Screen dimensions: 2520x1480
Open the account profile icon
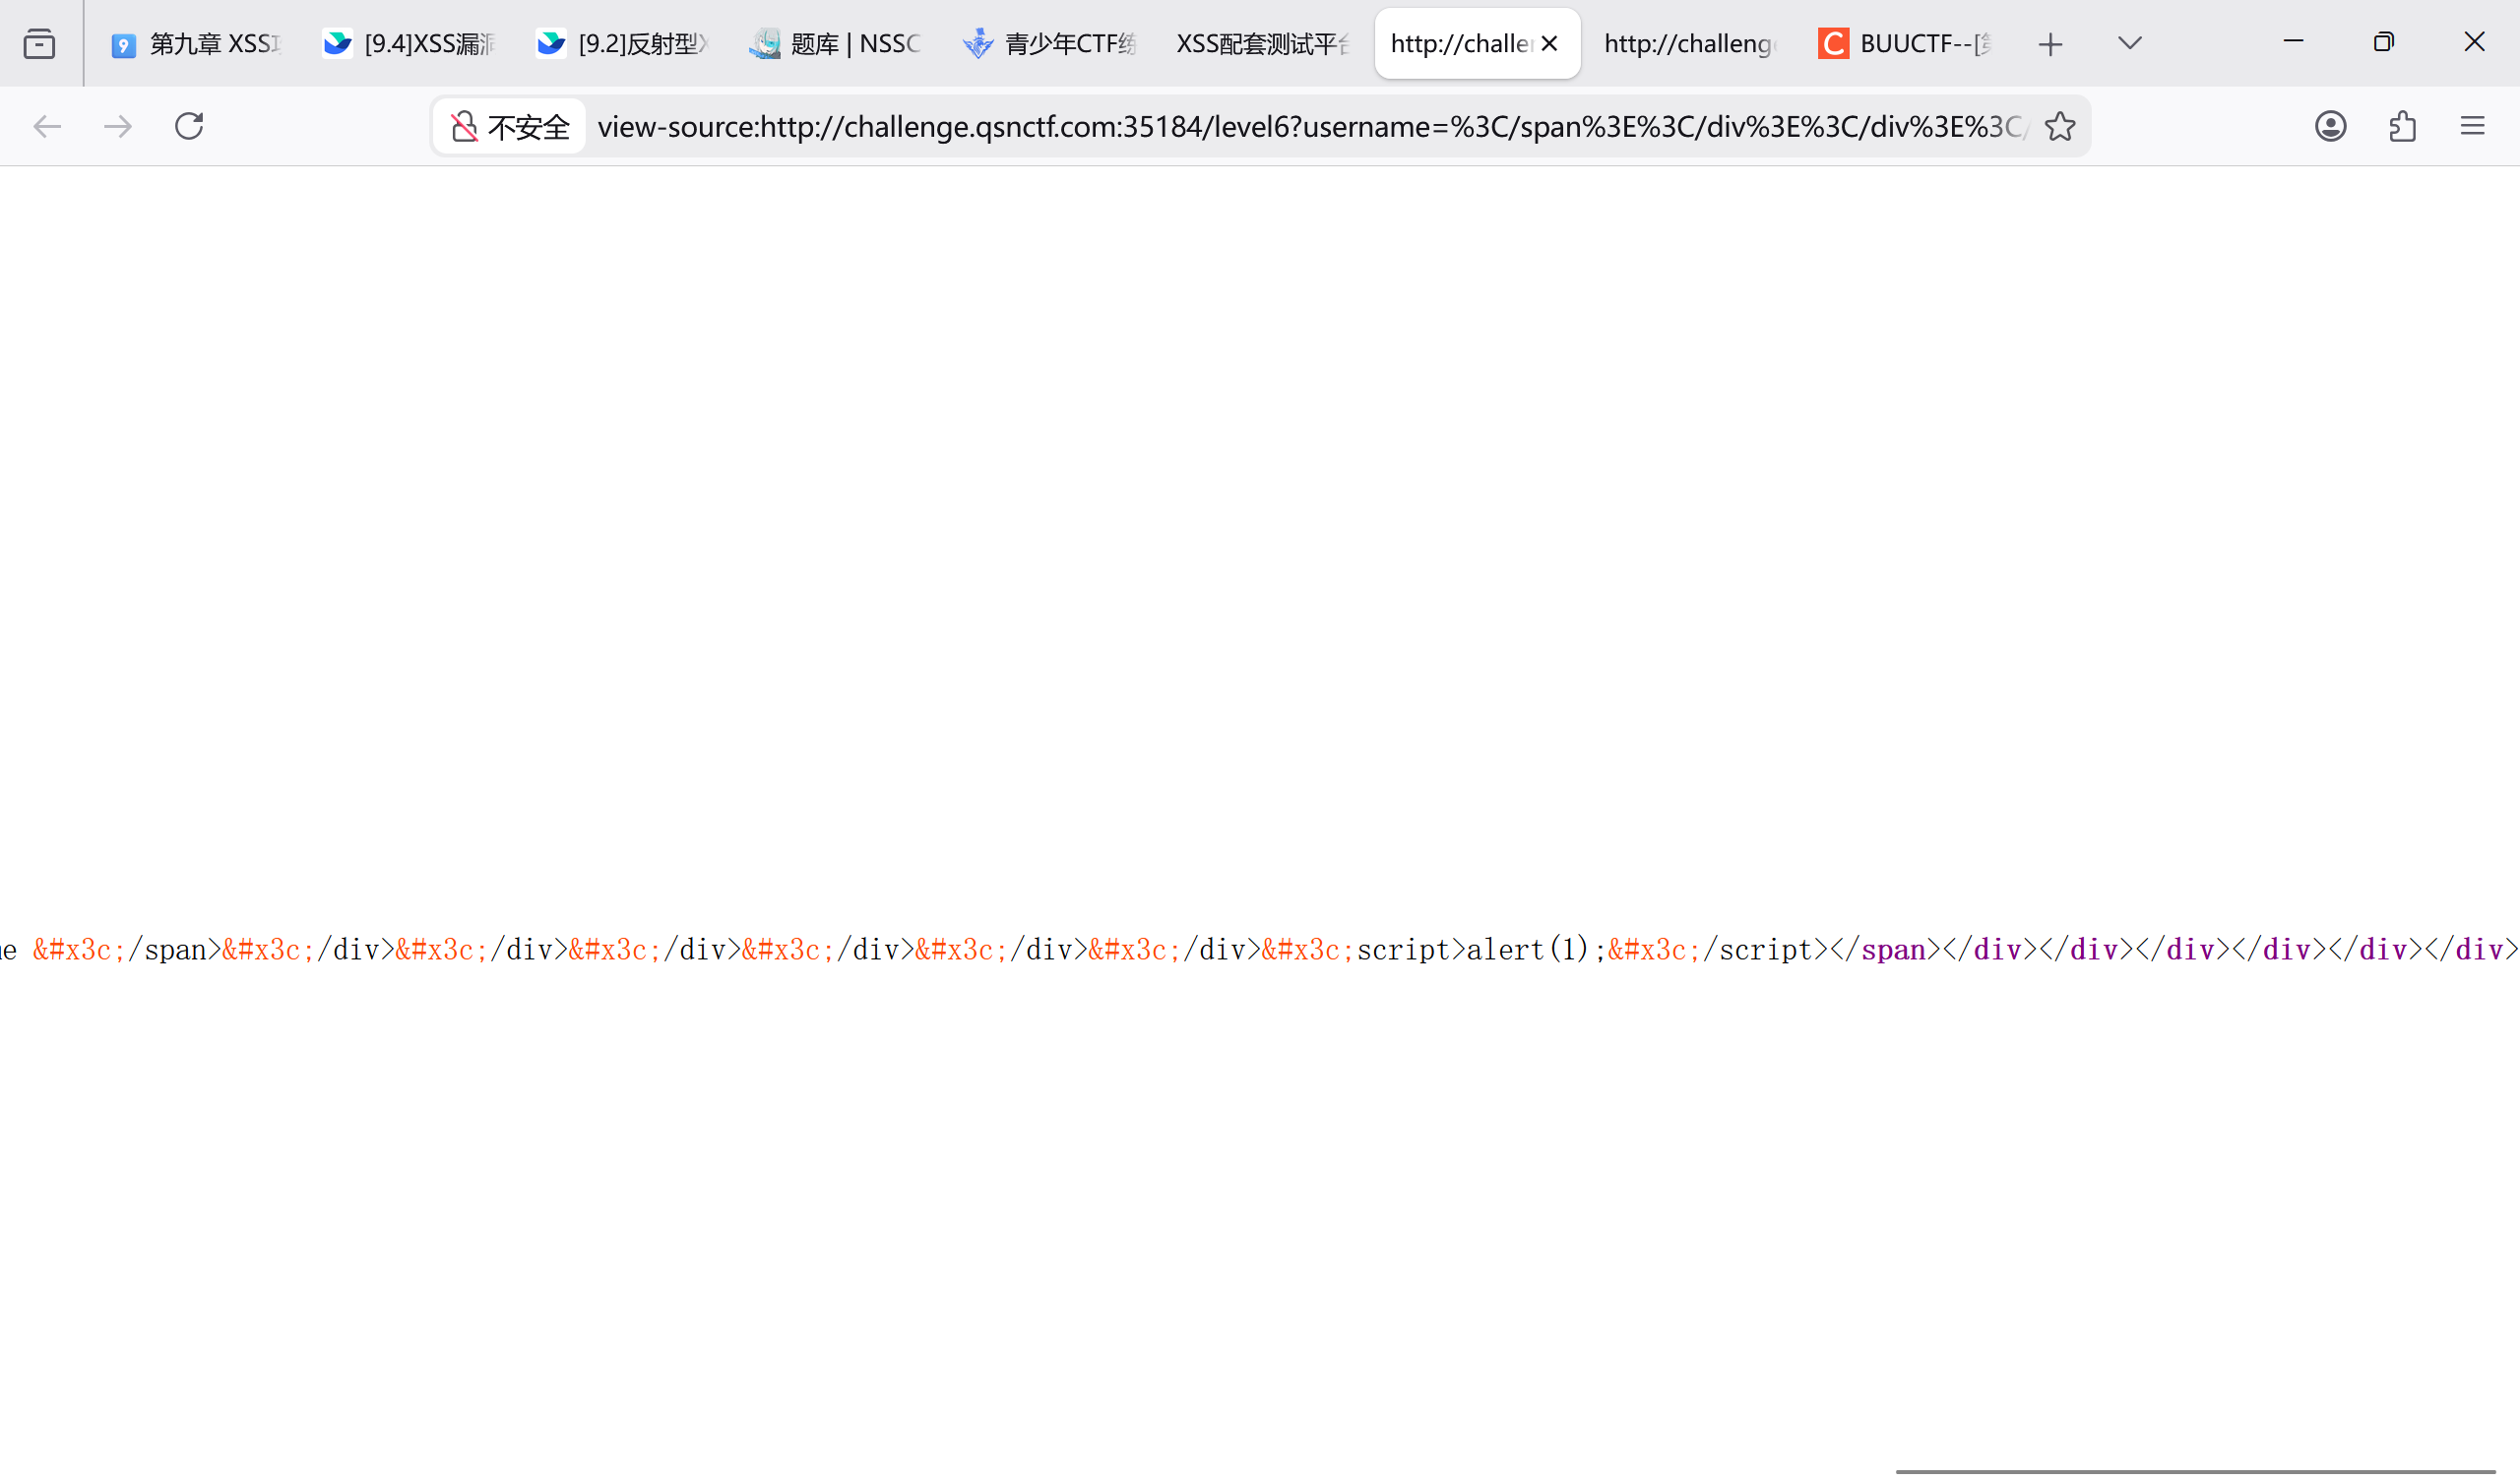(x=2330, y=126)
